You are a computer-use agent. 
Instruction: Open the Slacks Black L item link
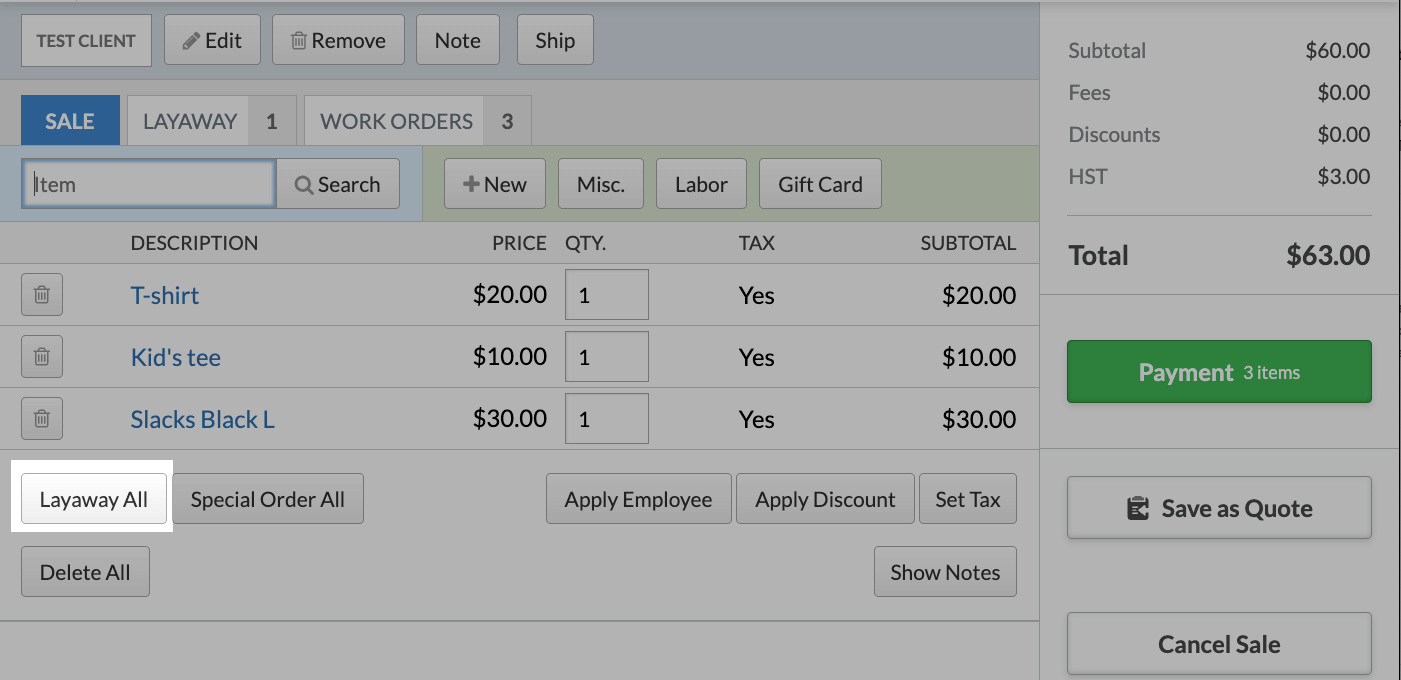click(203, 419)
